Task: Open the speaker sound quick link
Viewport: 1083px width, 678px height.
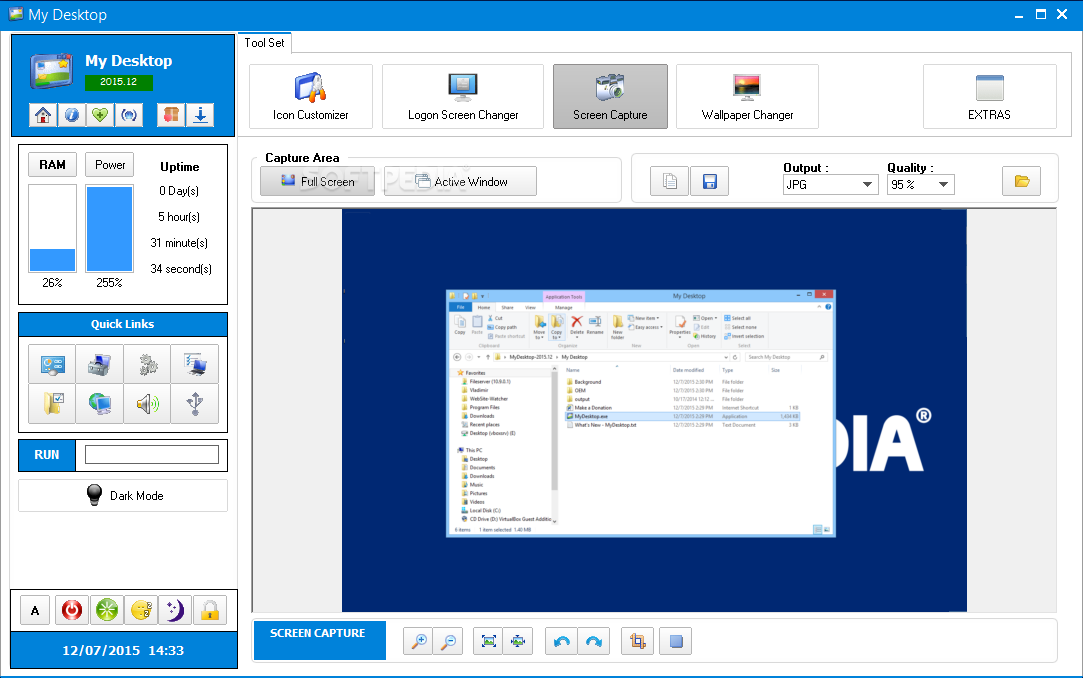Action: click(147, 403)
